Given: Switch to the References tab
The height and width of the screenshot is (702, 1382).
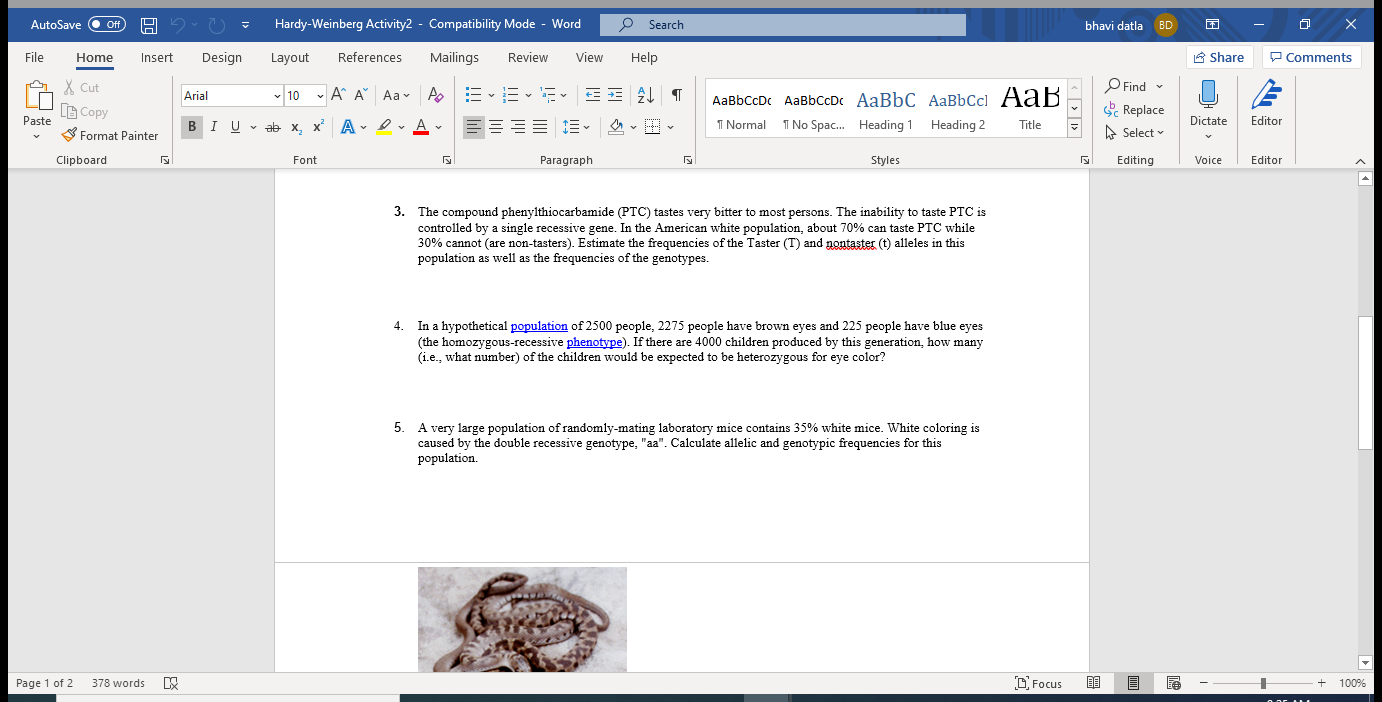Looking at the screenshot, I should click(x=370, y=57).
